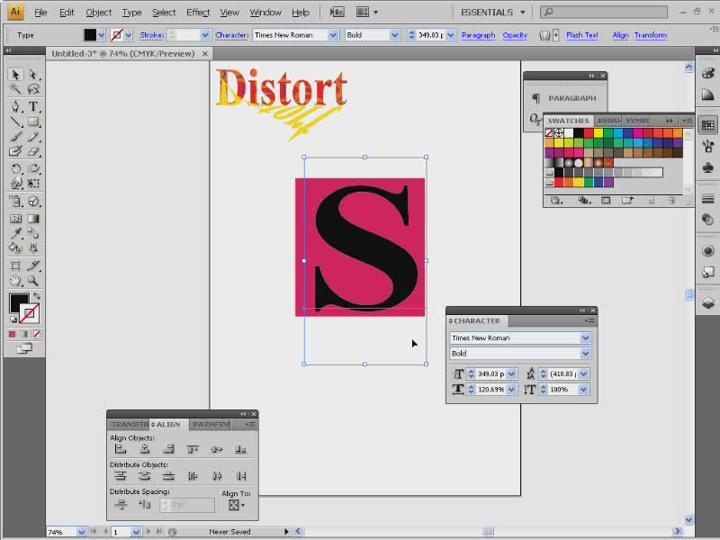Switch to the Transform tab in Align panel group
Screen dimensions: 720x540
click(129, 424)
